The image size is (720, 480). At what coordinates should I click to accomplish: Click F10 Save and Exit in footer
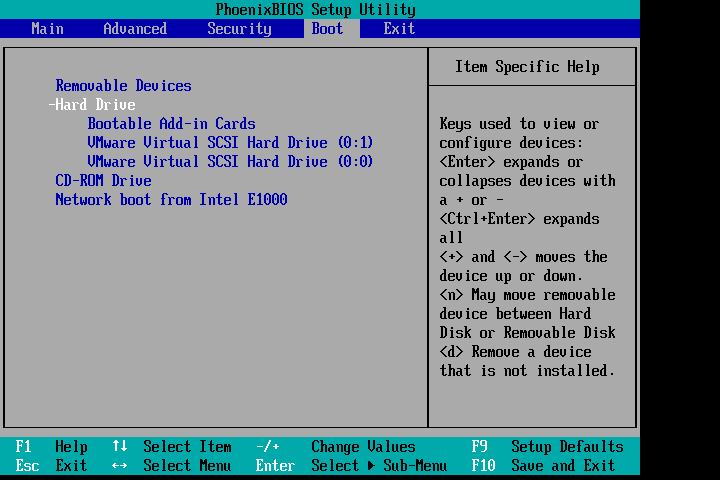click(x=543, y=466)
